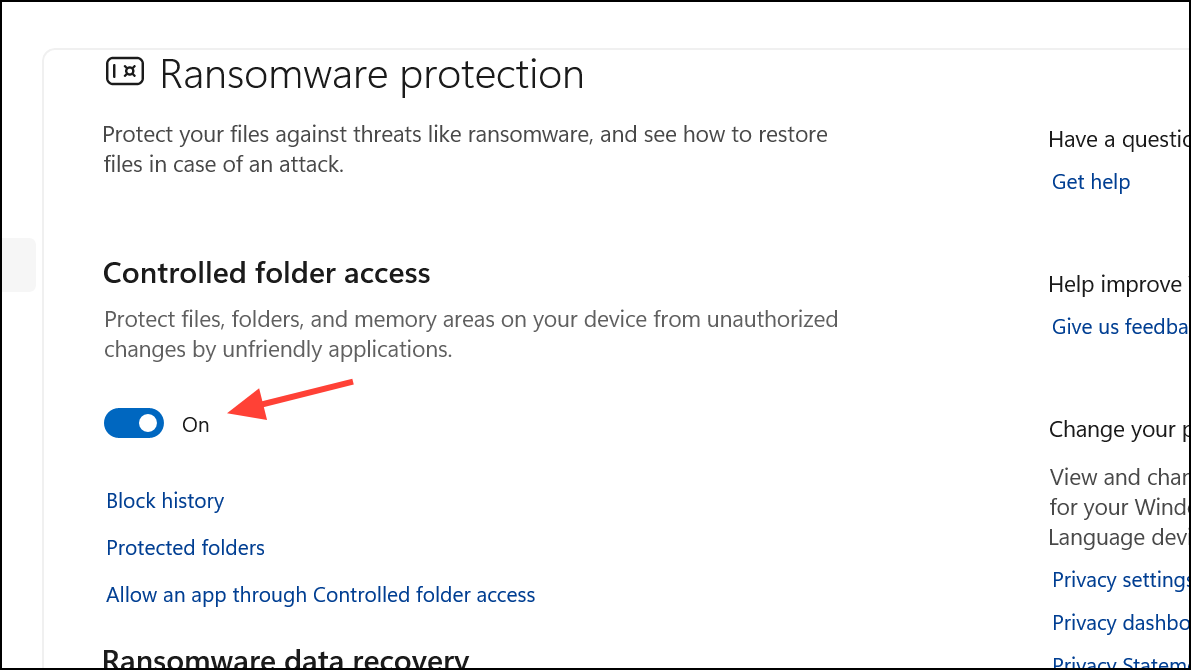1191x670 pixels.
Task: Select the highlighted item in the left sidebar
Action: 18,265
